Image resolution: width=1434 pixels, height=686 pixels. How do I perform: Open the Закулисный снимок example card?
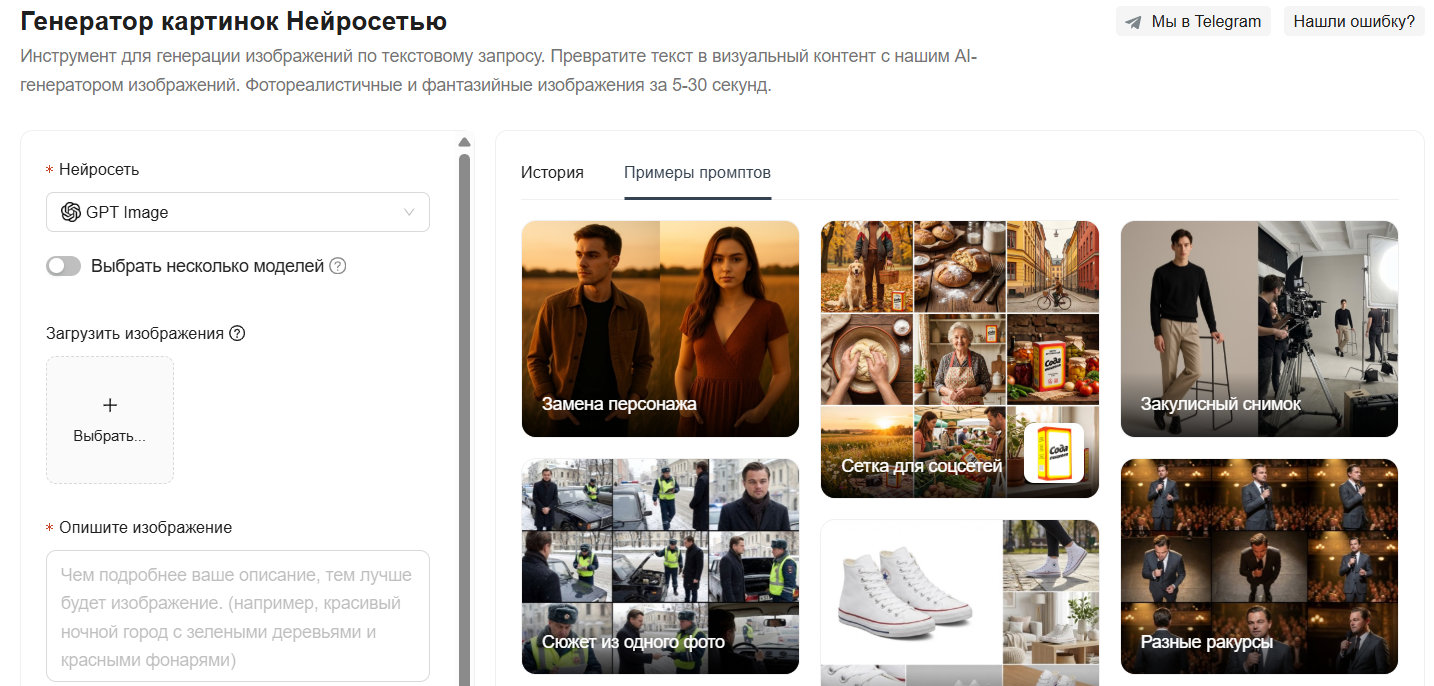tap(1259, 328)
